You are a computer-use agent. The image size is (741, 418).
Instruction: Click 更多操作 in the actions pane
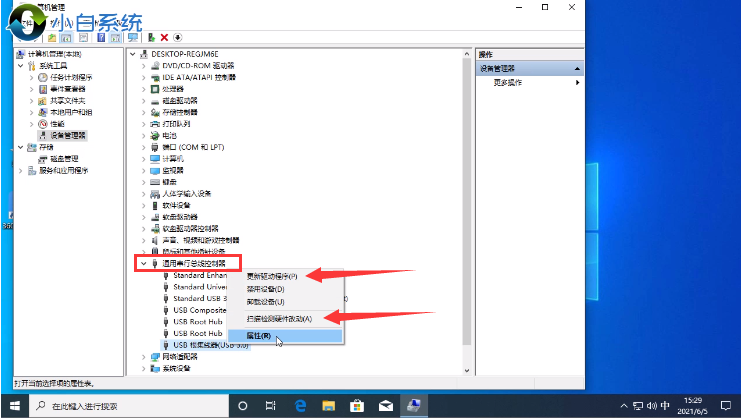tap(508, 82)
